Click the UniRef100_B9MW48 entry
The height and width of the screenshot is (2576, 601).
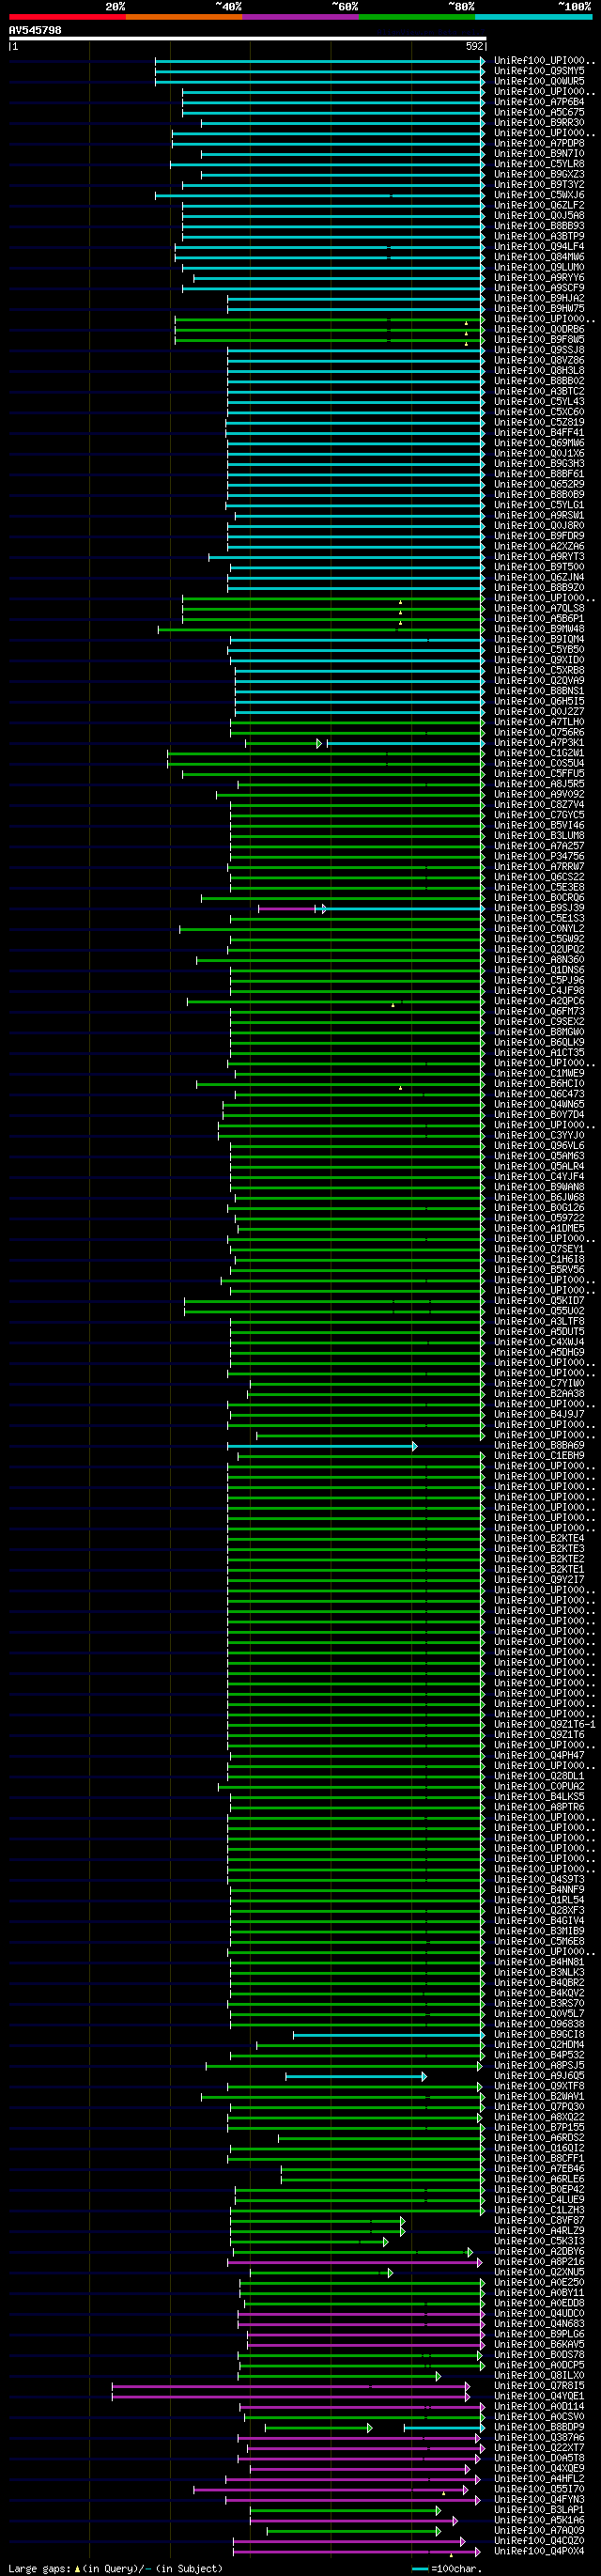point(539,629)
